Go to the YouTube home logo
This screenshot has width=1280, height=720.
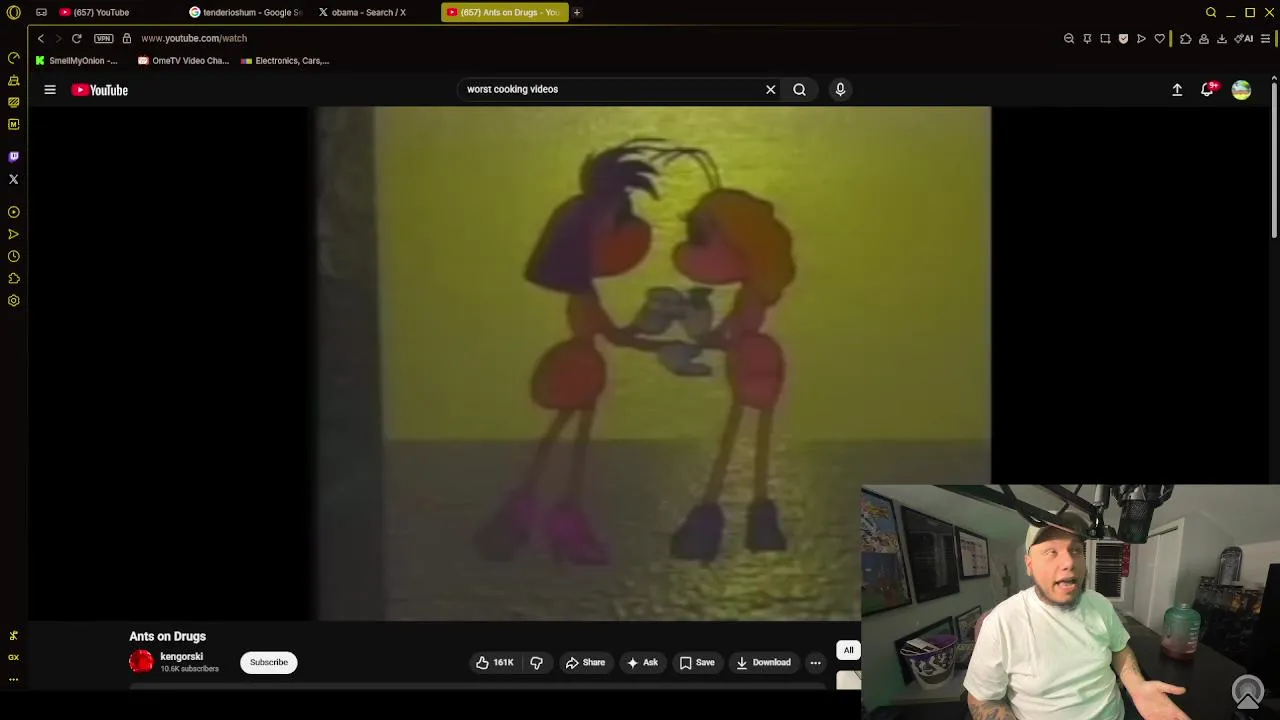(x=100, y=90)
